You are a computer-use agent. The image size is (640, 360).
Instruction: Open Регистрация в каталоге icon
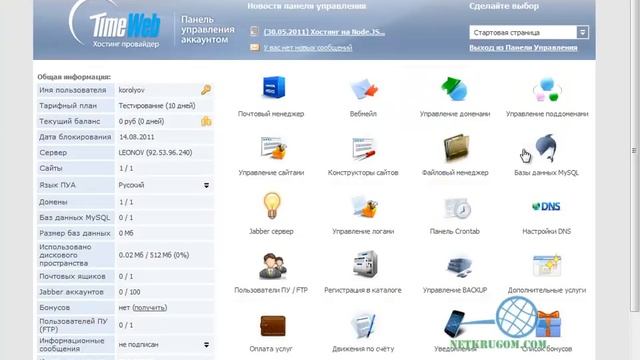(x=365, y=264)
